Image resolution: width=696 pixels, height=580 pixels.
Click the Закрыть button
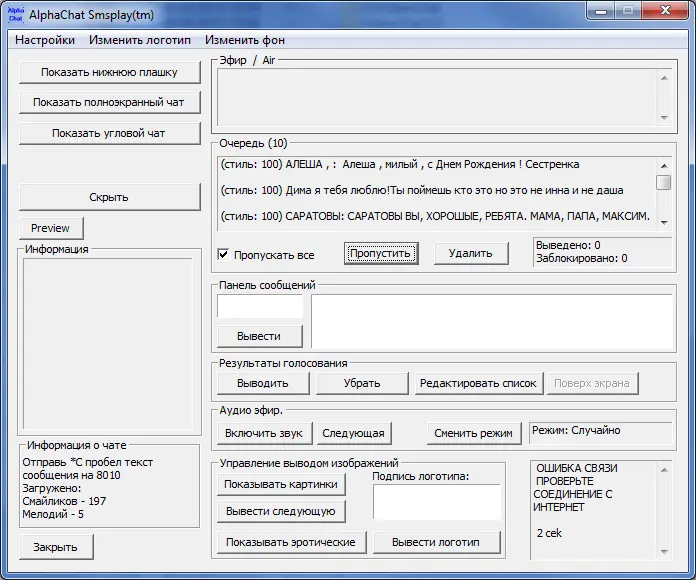pos(56,547)
